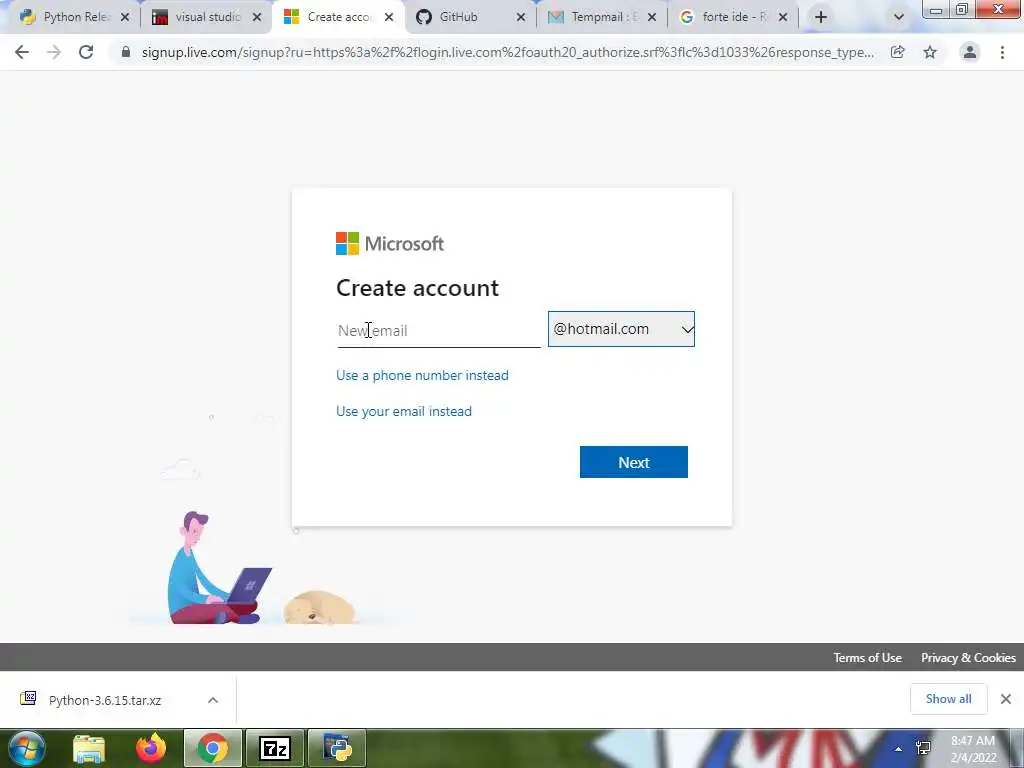Go back to the previous page
1024x768 pixels.
(22, 52)
